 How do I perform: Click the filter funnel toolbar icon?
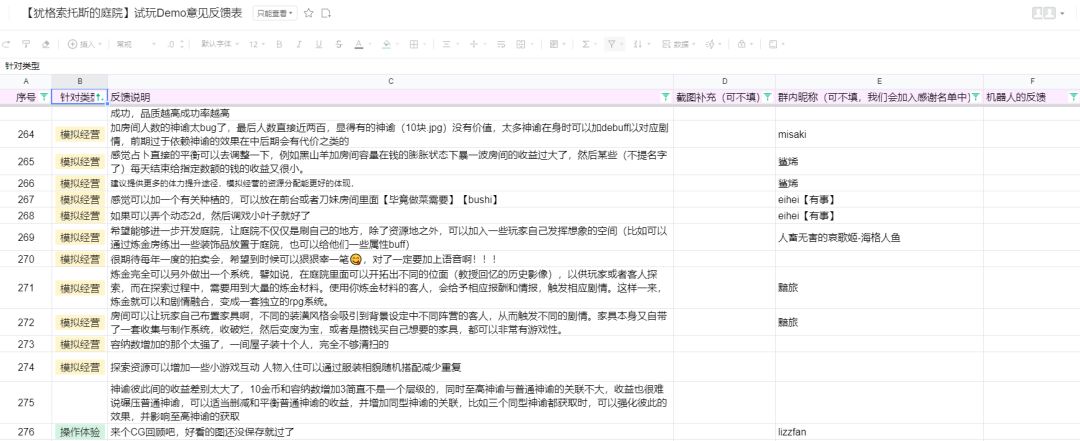611,44
